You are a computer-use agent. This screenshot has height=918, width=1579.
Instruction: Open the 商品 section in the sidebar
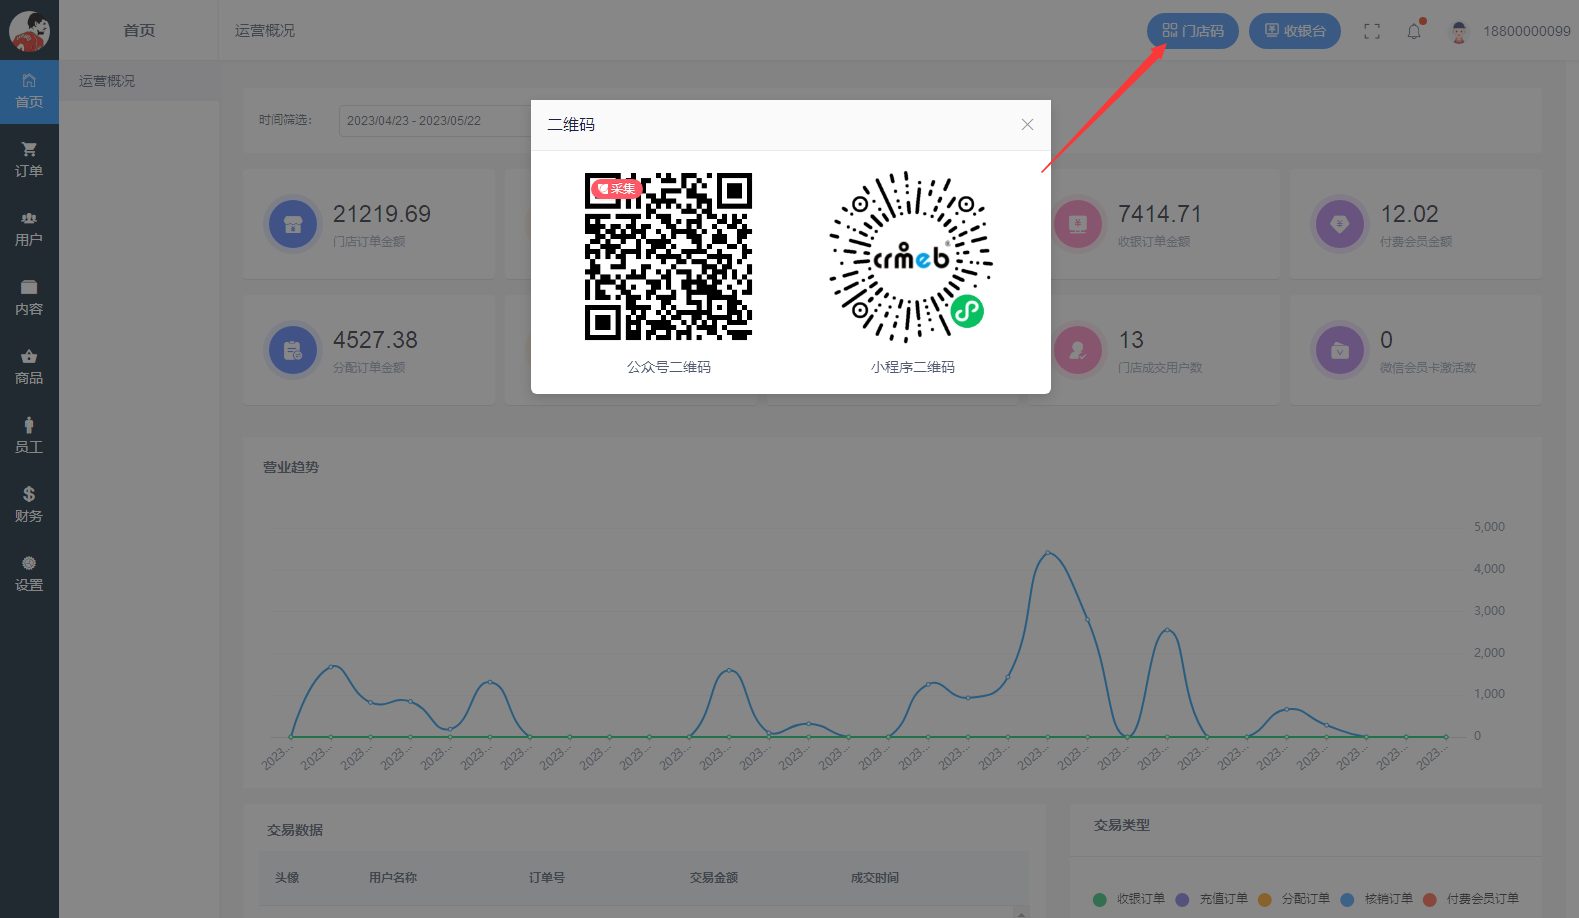pos(29,367)
